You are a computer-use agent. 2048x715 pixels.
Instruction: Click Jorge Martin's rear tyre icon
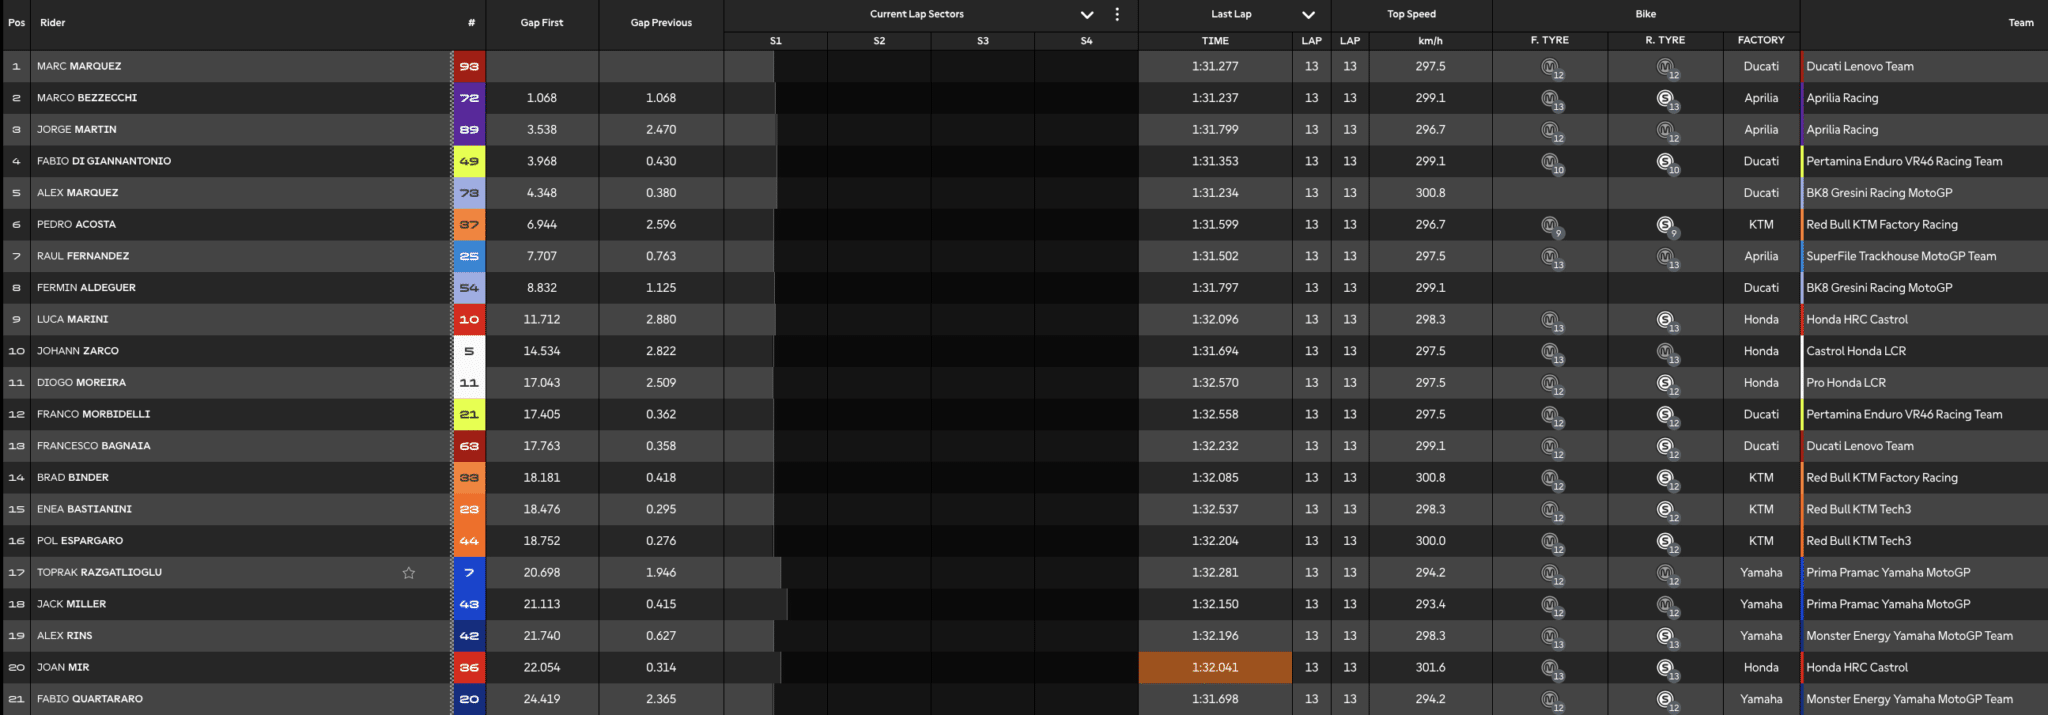point(1667,131)
